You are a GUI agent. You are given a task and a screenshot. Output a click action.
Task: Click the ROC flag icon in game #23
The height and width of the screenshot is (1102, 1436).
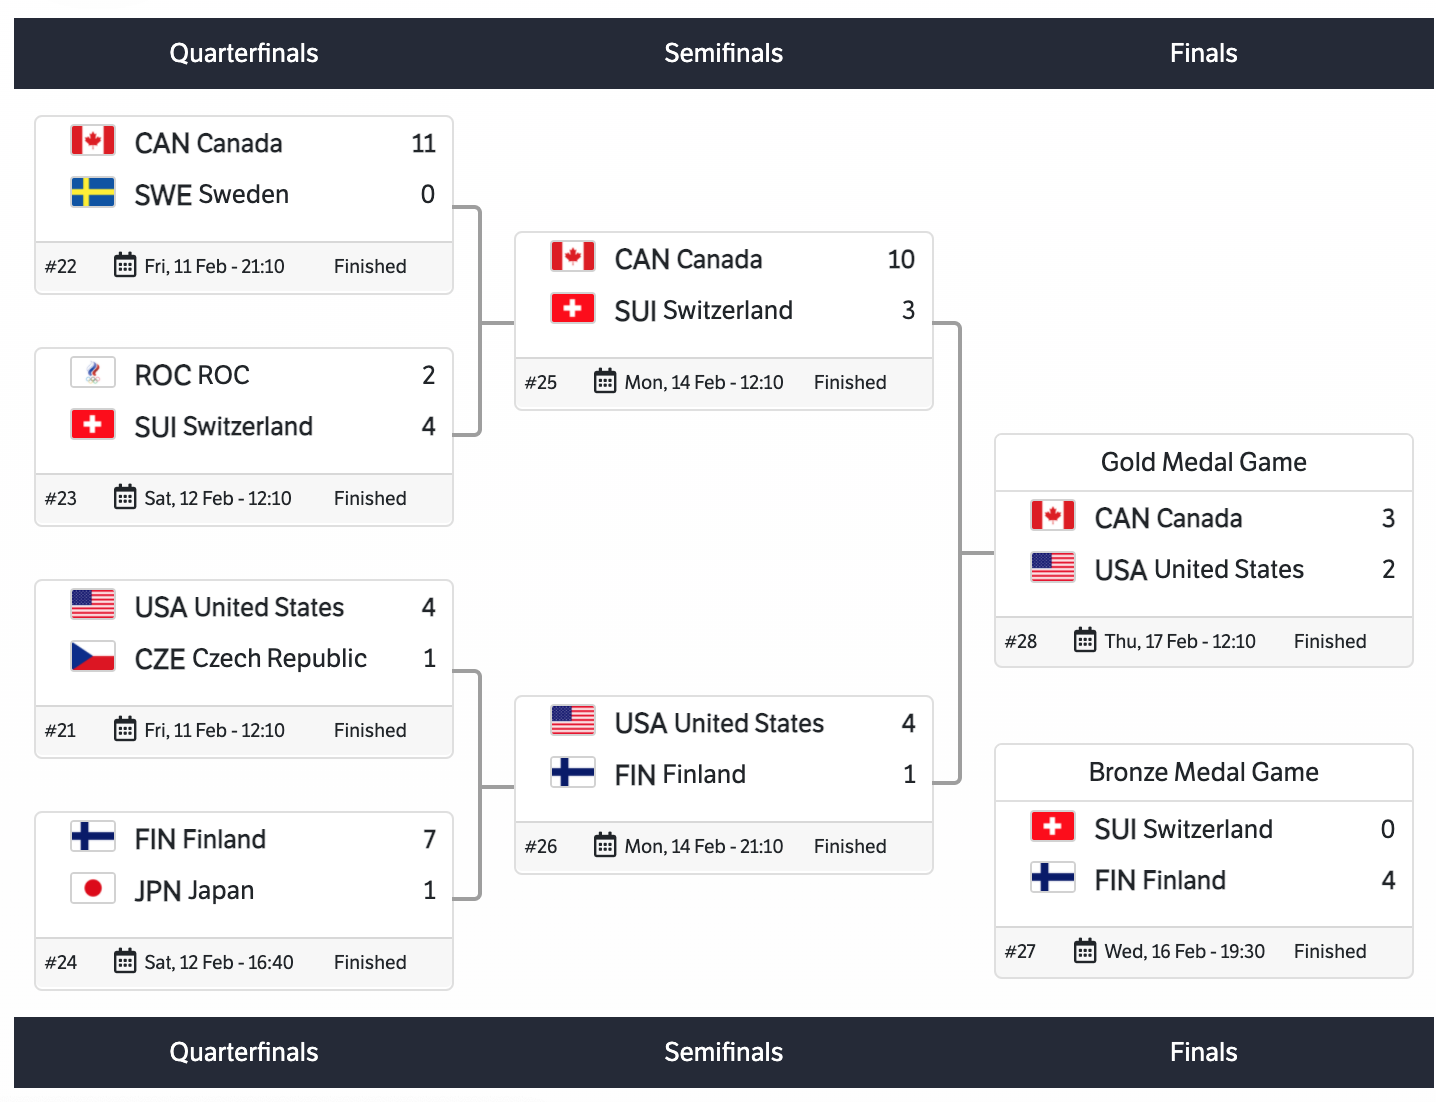(93, 373)
